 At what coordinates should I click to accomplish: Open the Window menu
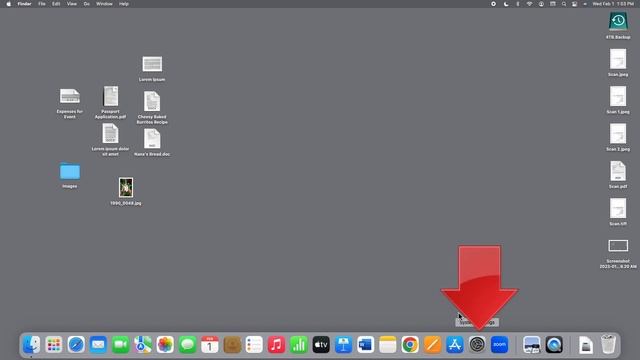point(104,4)
